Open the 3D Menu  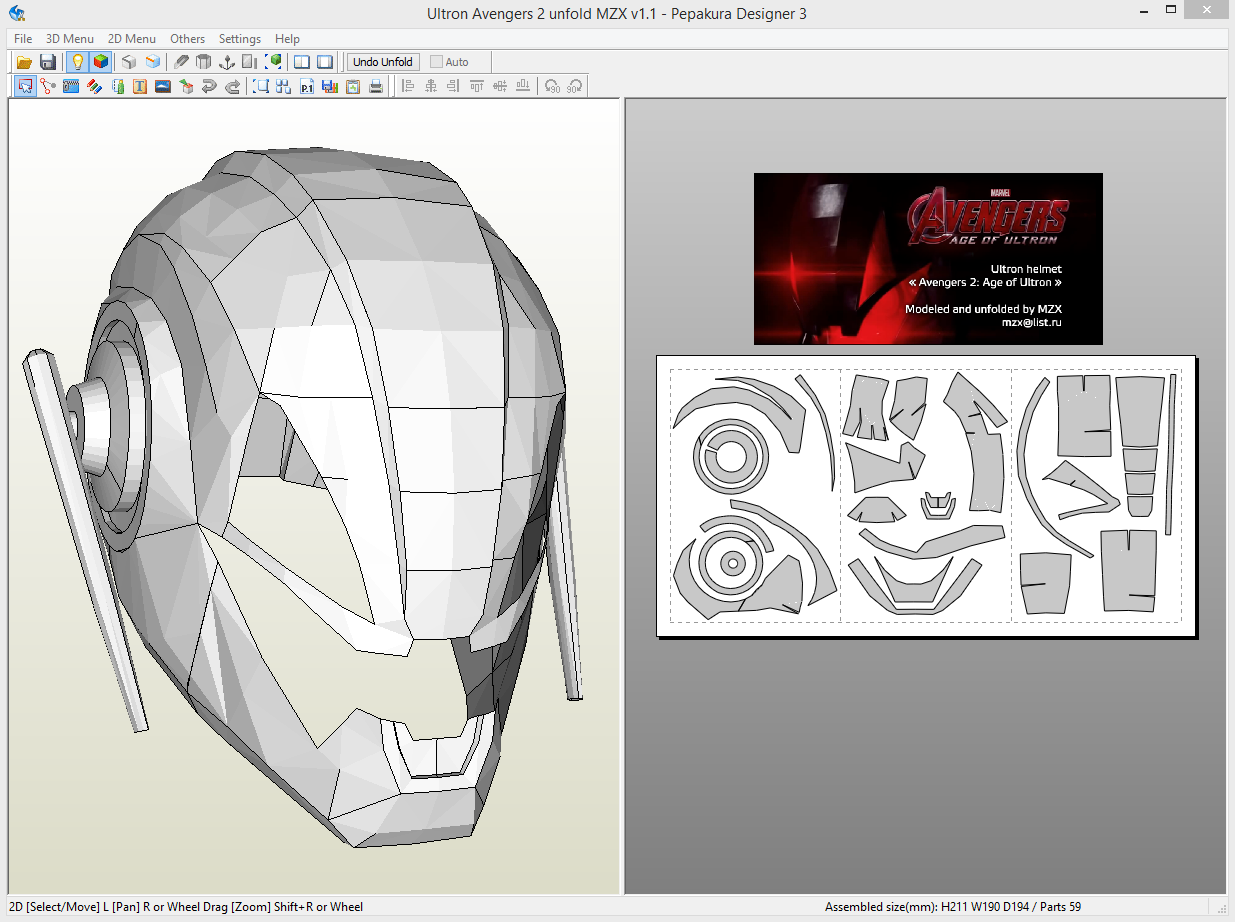click(70, 39)
